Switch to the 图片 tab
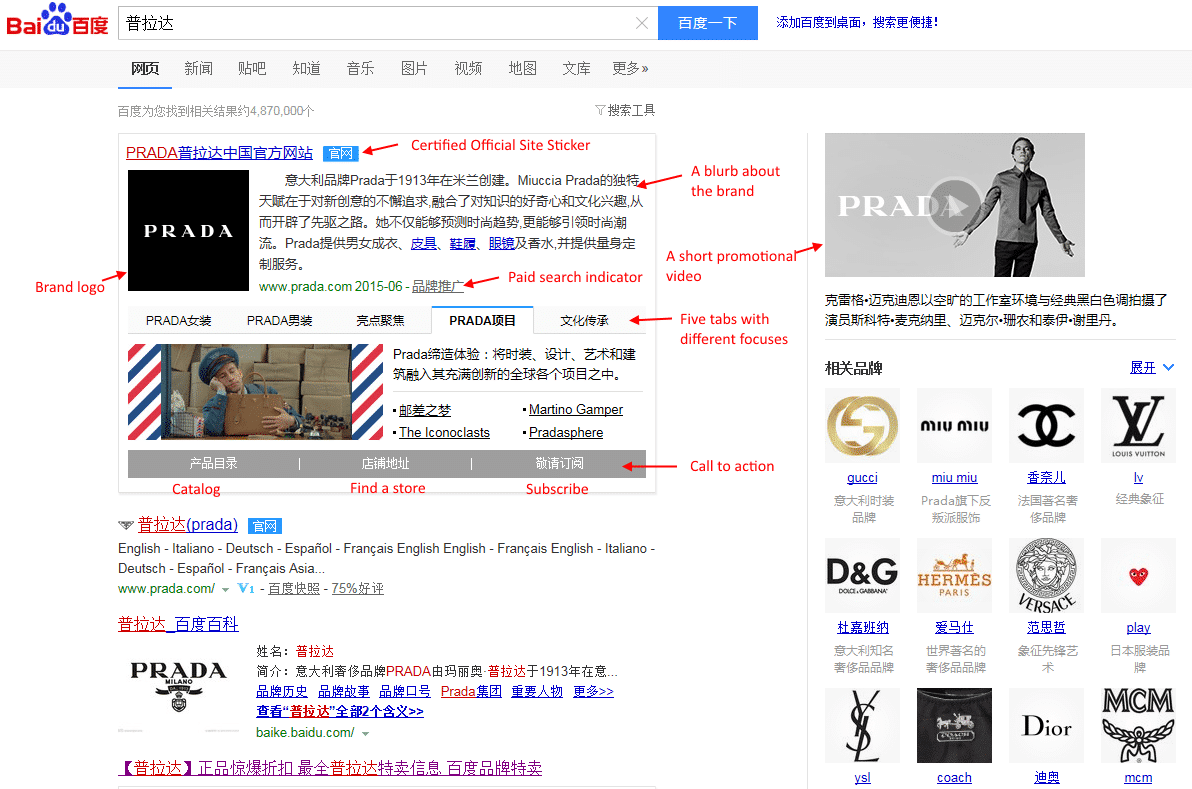Viewport: 1192px width, 789px height. [x=414, y=68]
